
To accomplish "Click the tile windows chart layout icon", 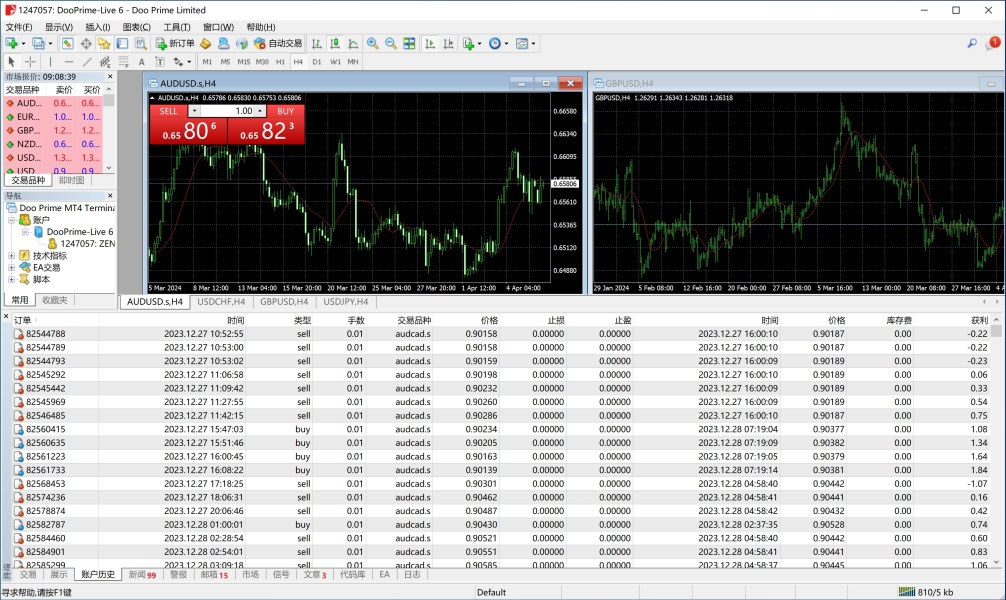I will [x=409, y=43].
